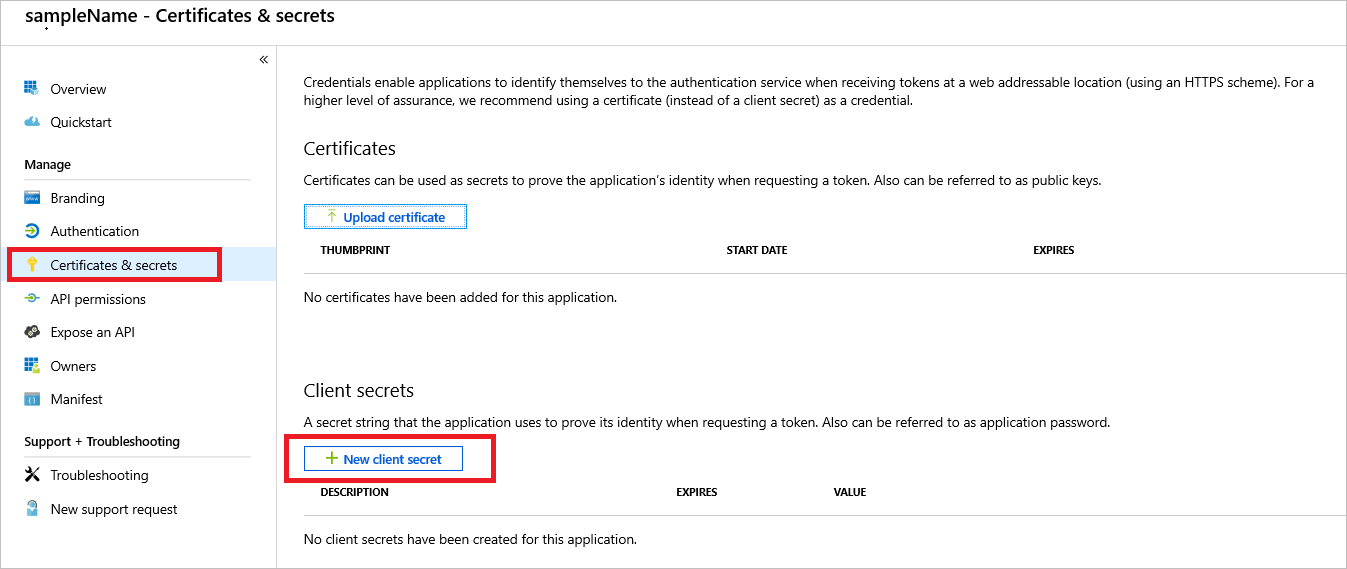Click the client secrets EXPIRES column header

click(x=697, y=492)
